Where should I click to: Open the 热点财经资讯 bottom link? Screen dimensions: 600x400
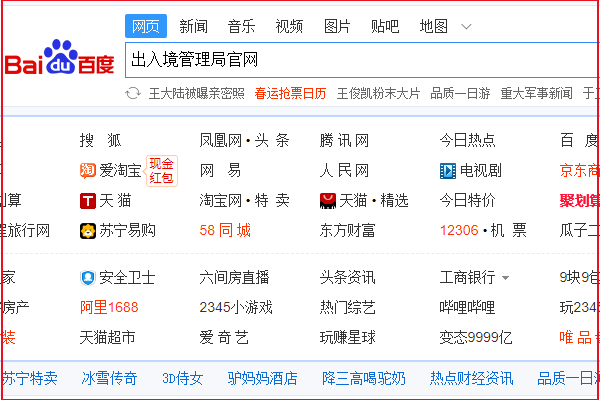(x=471, y=379)
